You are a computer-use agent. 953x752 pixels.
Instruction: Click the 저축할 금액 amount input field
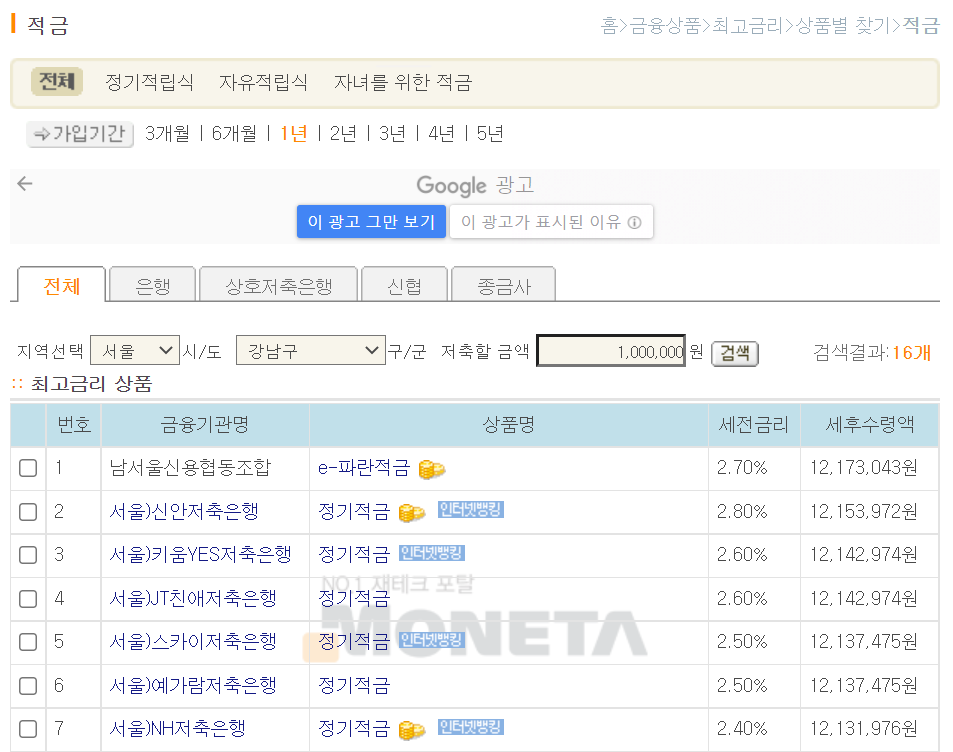click(x=611, y=351)
